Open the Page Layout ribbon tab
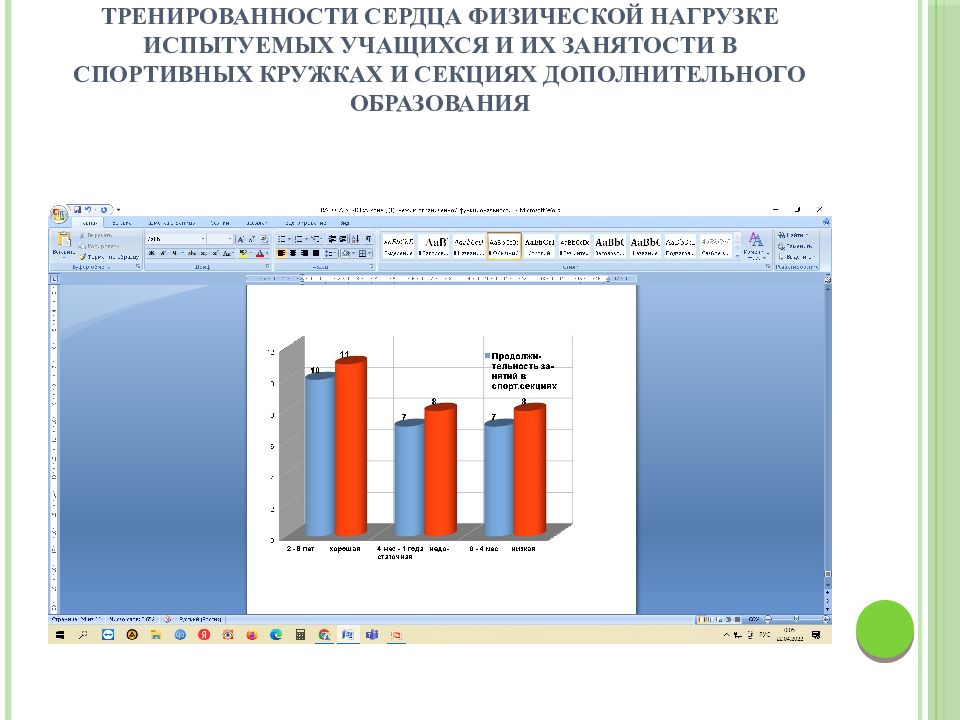The image size is (960, 720). 169,222
